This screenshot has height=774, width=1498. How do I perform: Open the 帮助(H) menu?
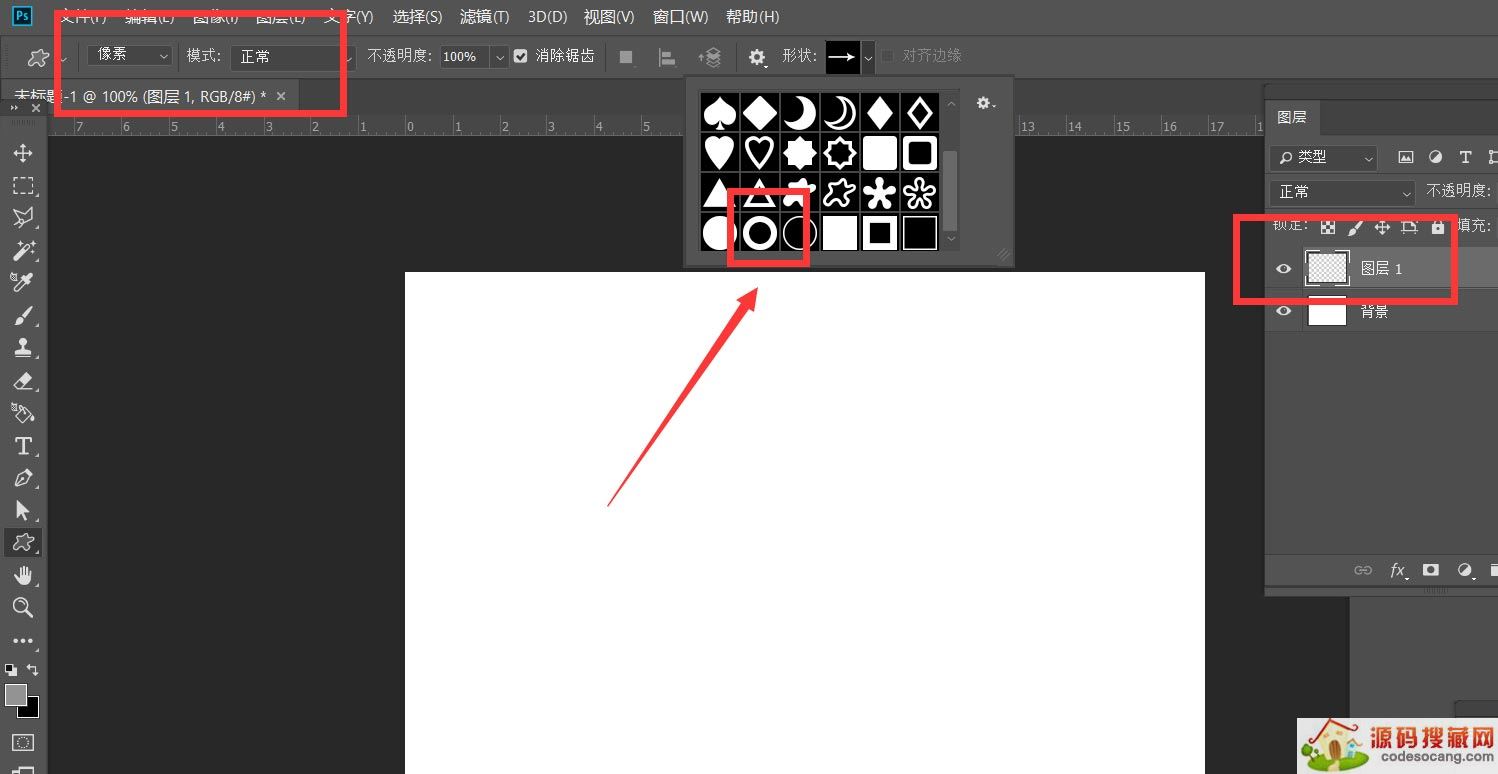[x=752, y=17]
